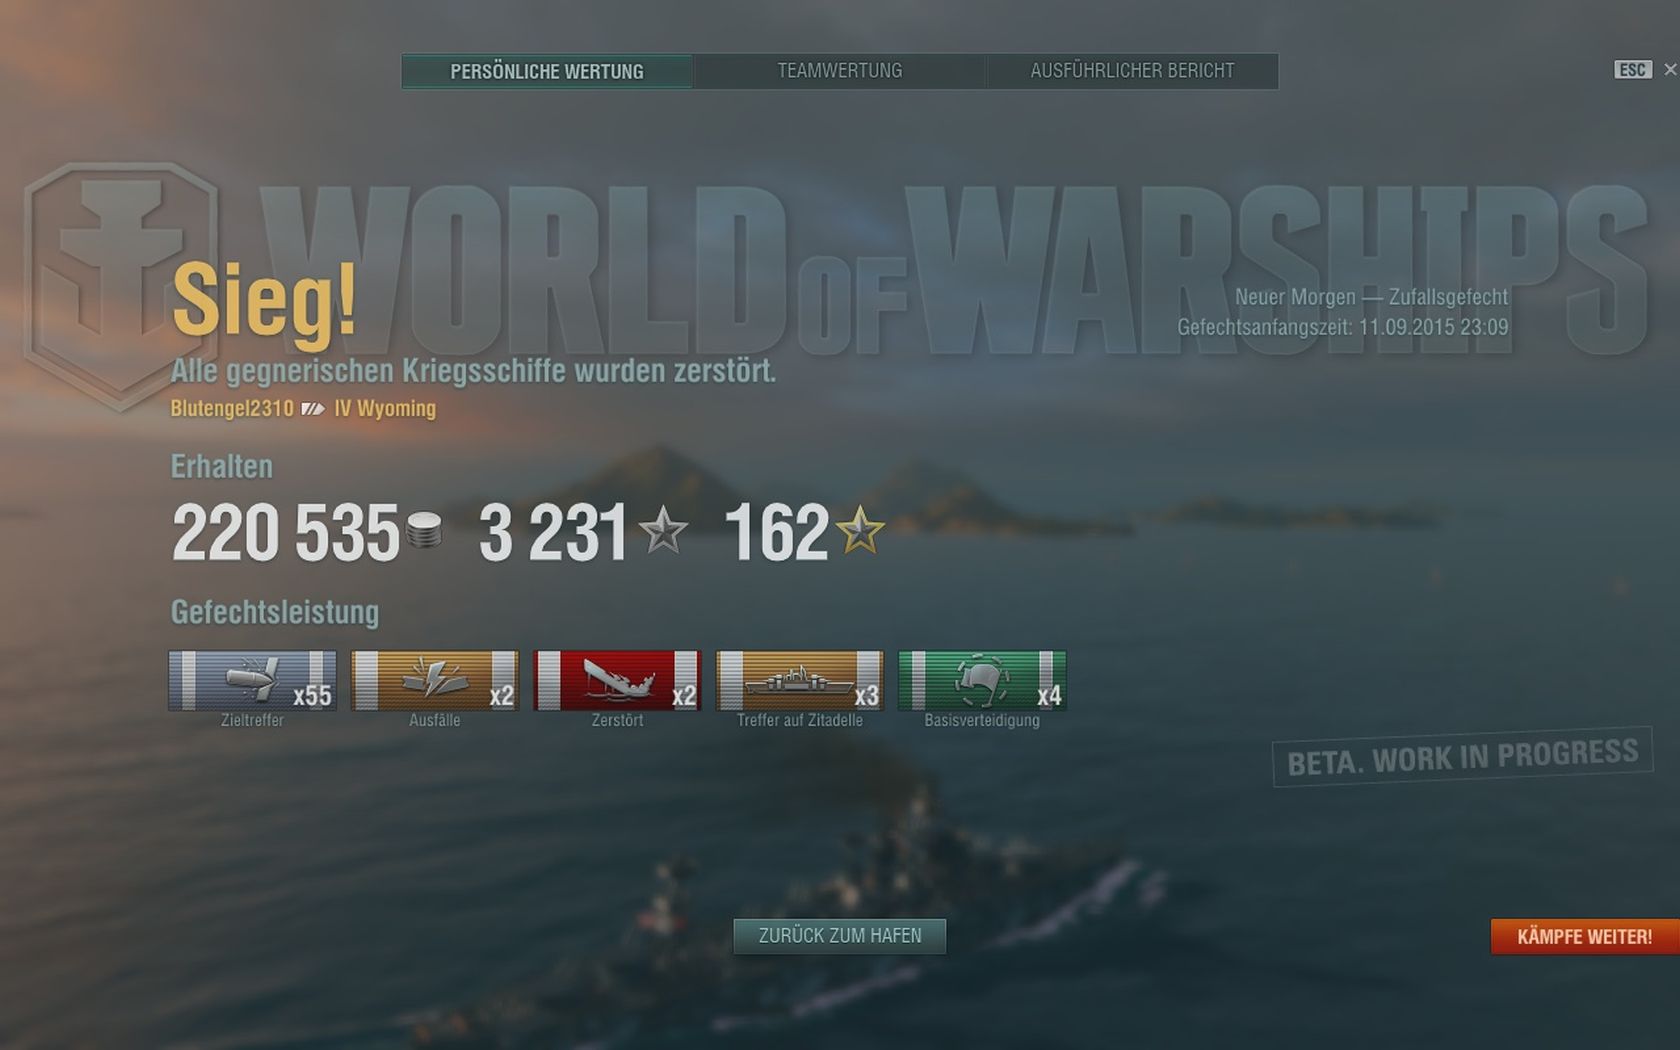
Task: Click the 3 231 experience value
Action: pyautogui.click(x=553, y=532)
